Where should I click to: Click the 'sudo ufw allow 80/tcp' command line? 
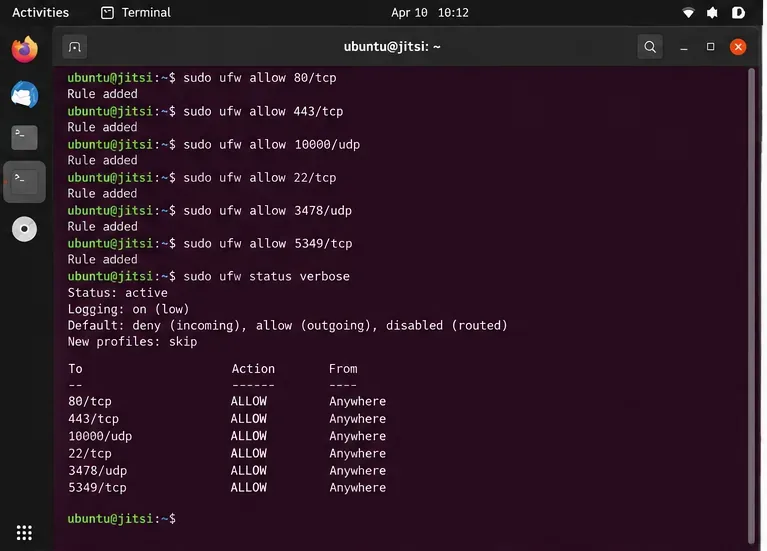pos(260,78)
